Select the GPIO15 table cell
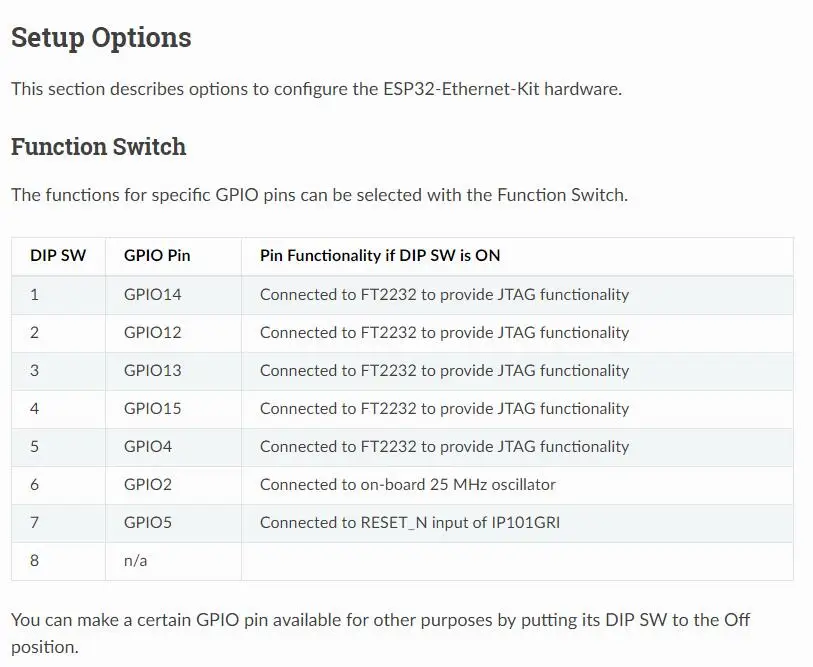The height and width of the screenshot is (667, 813). click(x=153, y=409)
